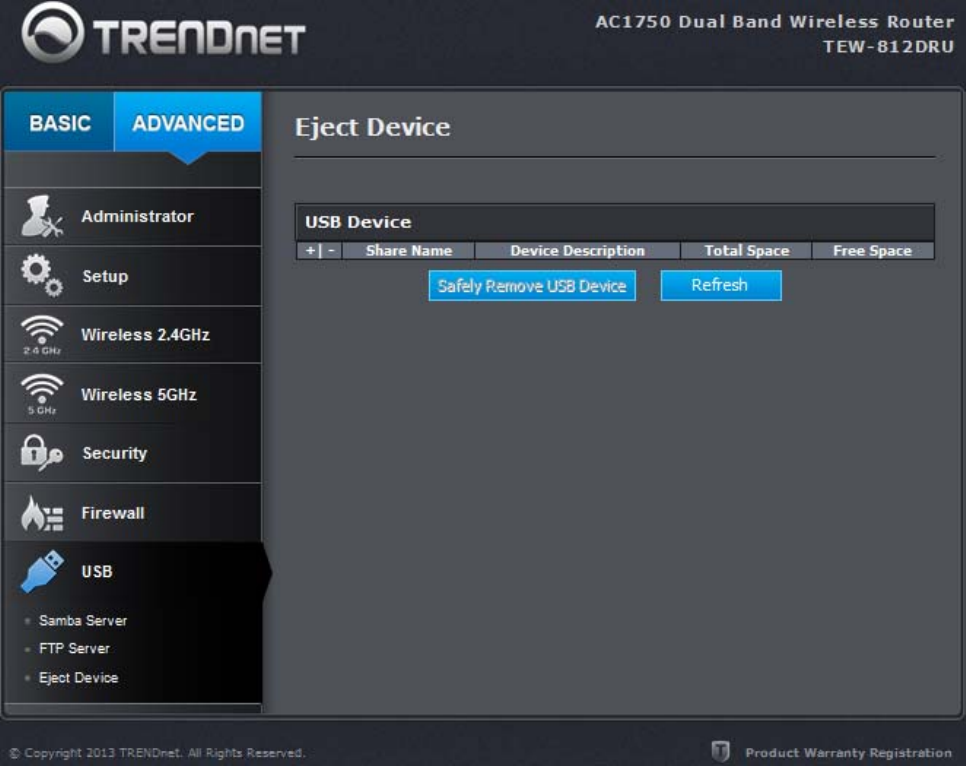Screen dimensions: 966x766
Task: Open the Administrator menu
Action: tap(133, 217)
